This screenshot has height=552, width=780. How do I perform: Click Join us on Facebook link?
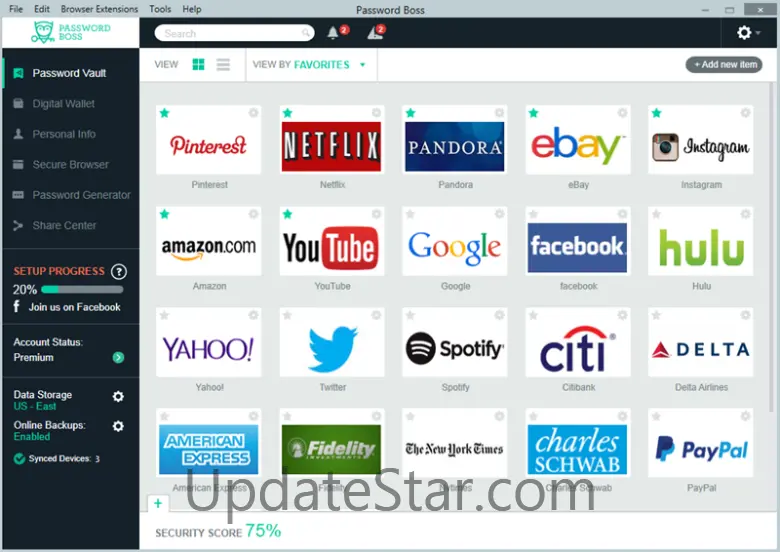[75, 307]
